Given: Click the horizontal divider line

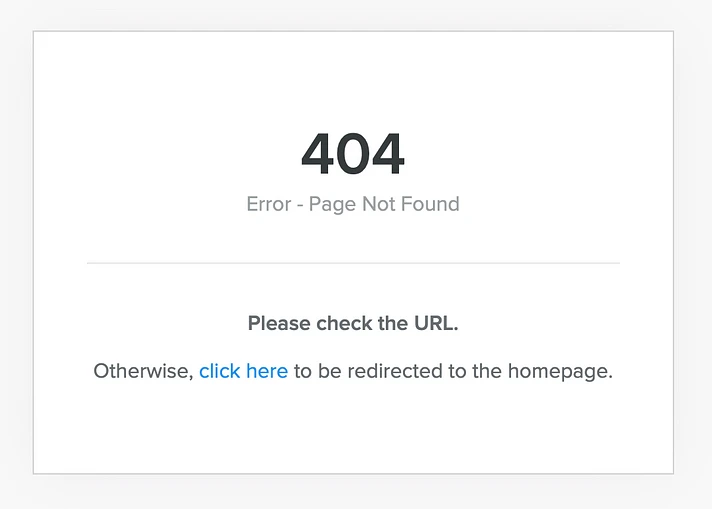Looking at the screenshot, I should [x=353, y=263].
